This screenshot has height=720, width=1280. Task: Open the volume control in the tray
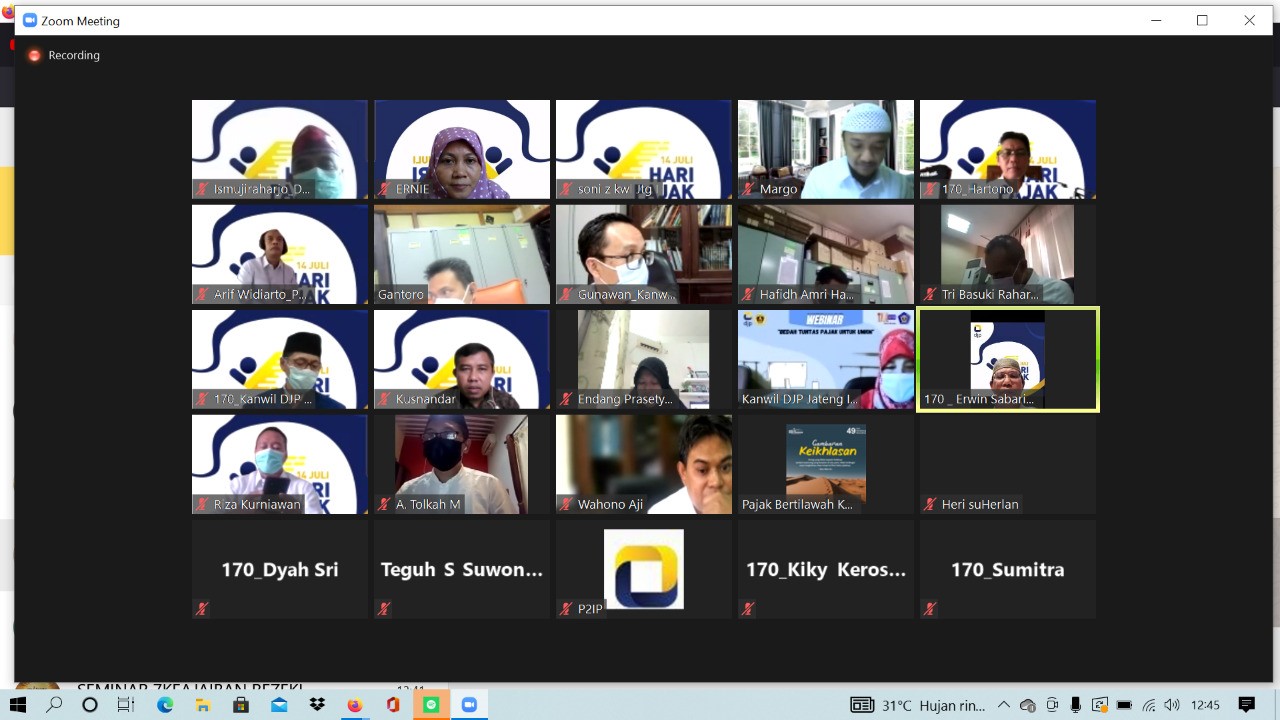click(1171, 705)
